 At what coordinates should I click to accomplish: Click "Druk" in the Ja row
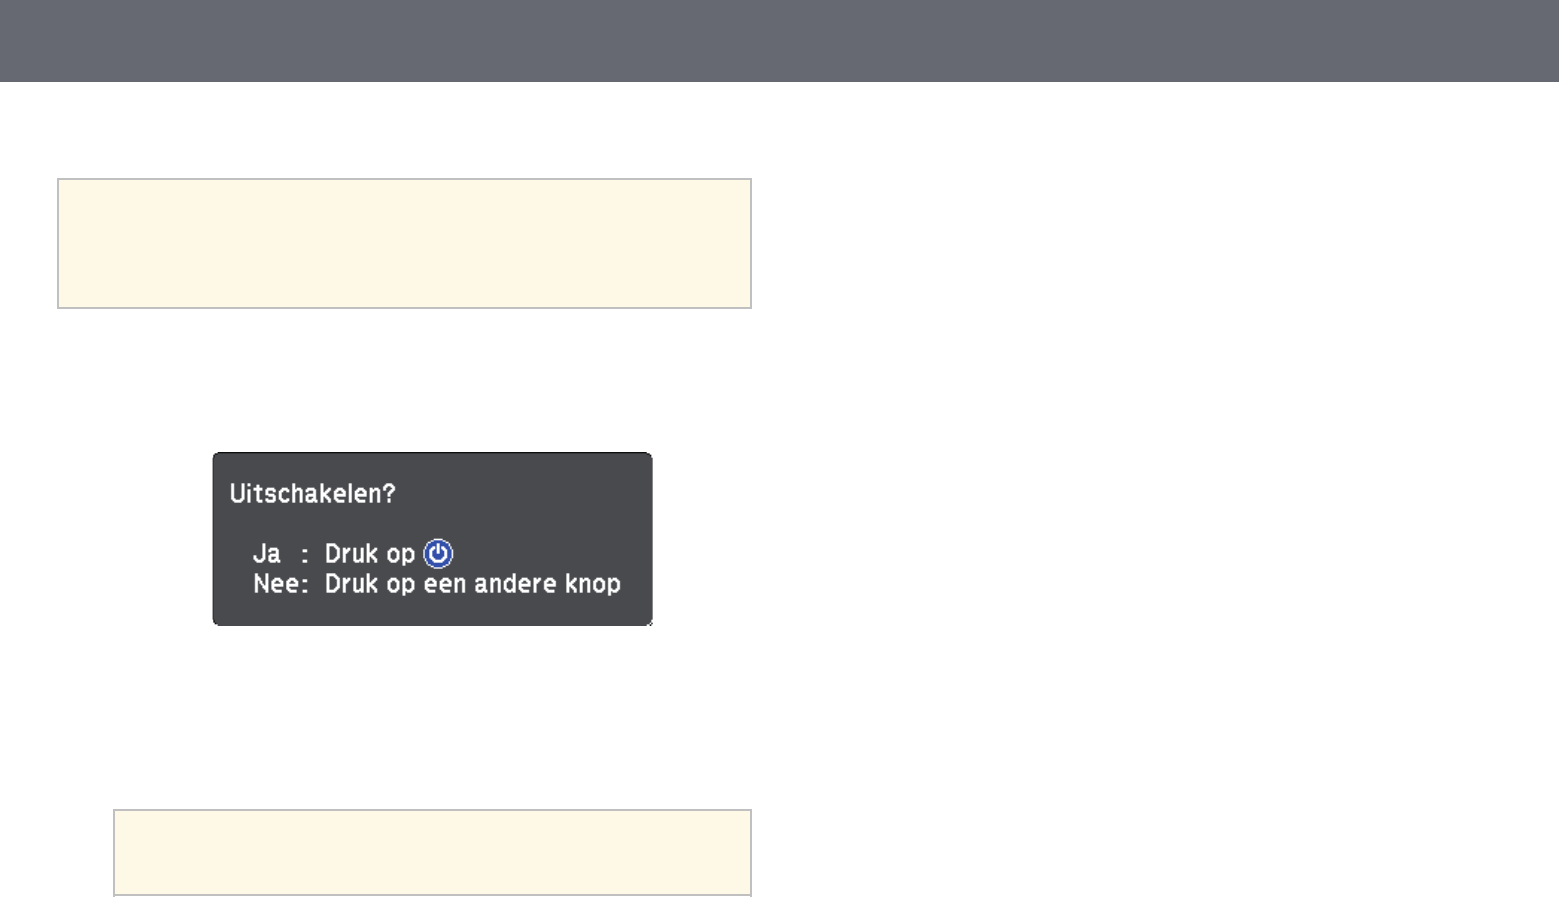coord(347,554)
